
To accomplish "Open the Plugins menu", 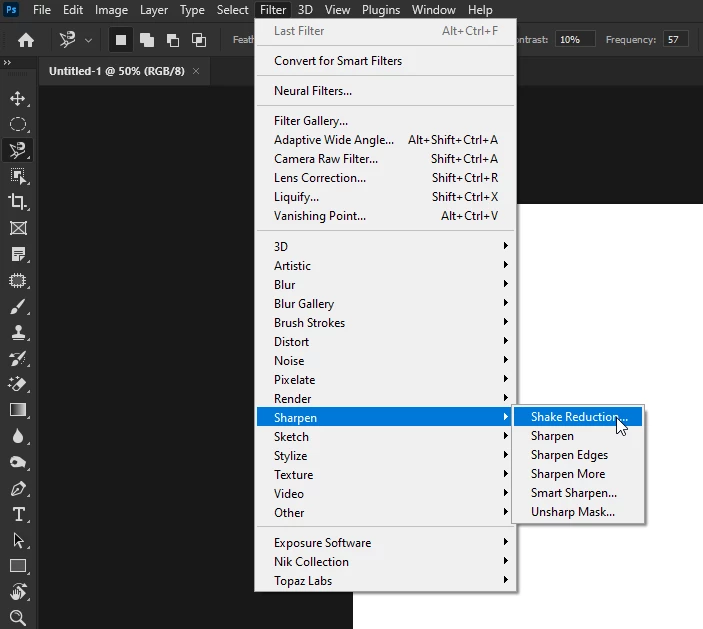I will [381, 9].
